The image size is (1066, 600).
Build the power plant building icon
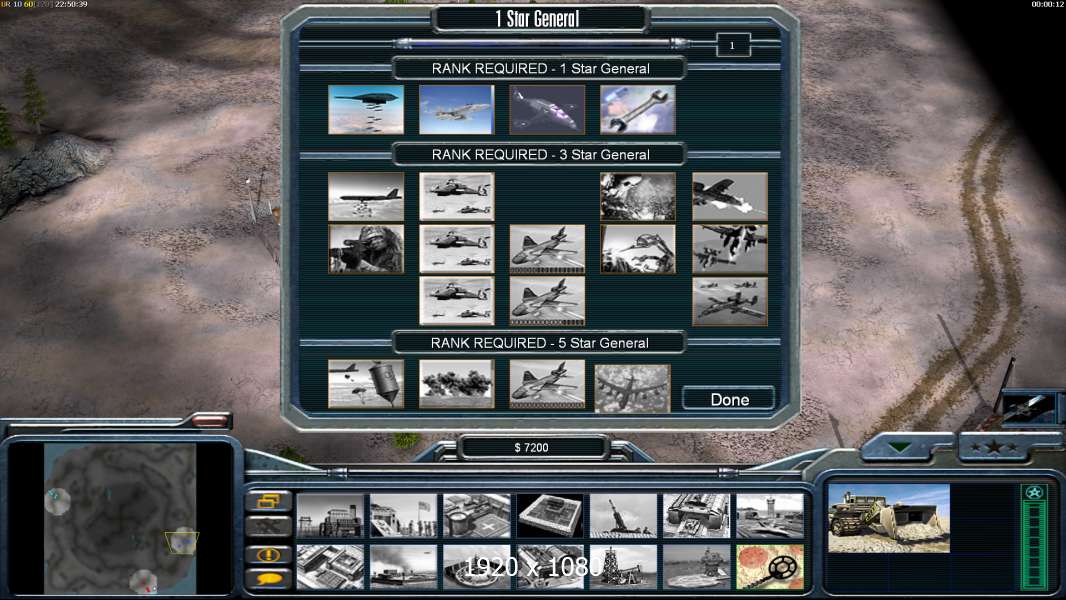pyautogui.click(x=330, y=516)
